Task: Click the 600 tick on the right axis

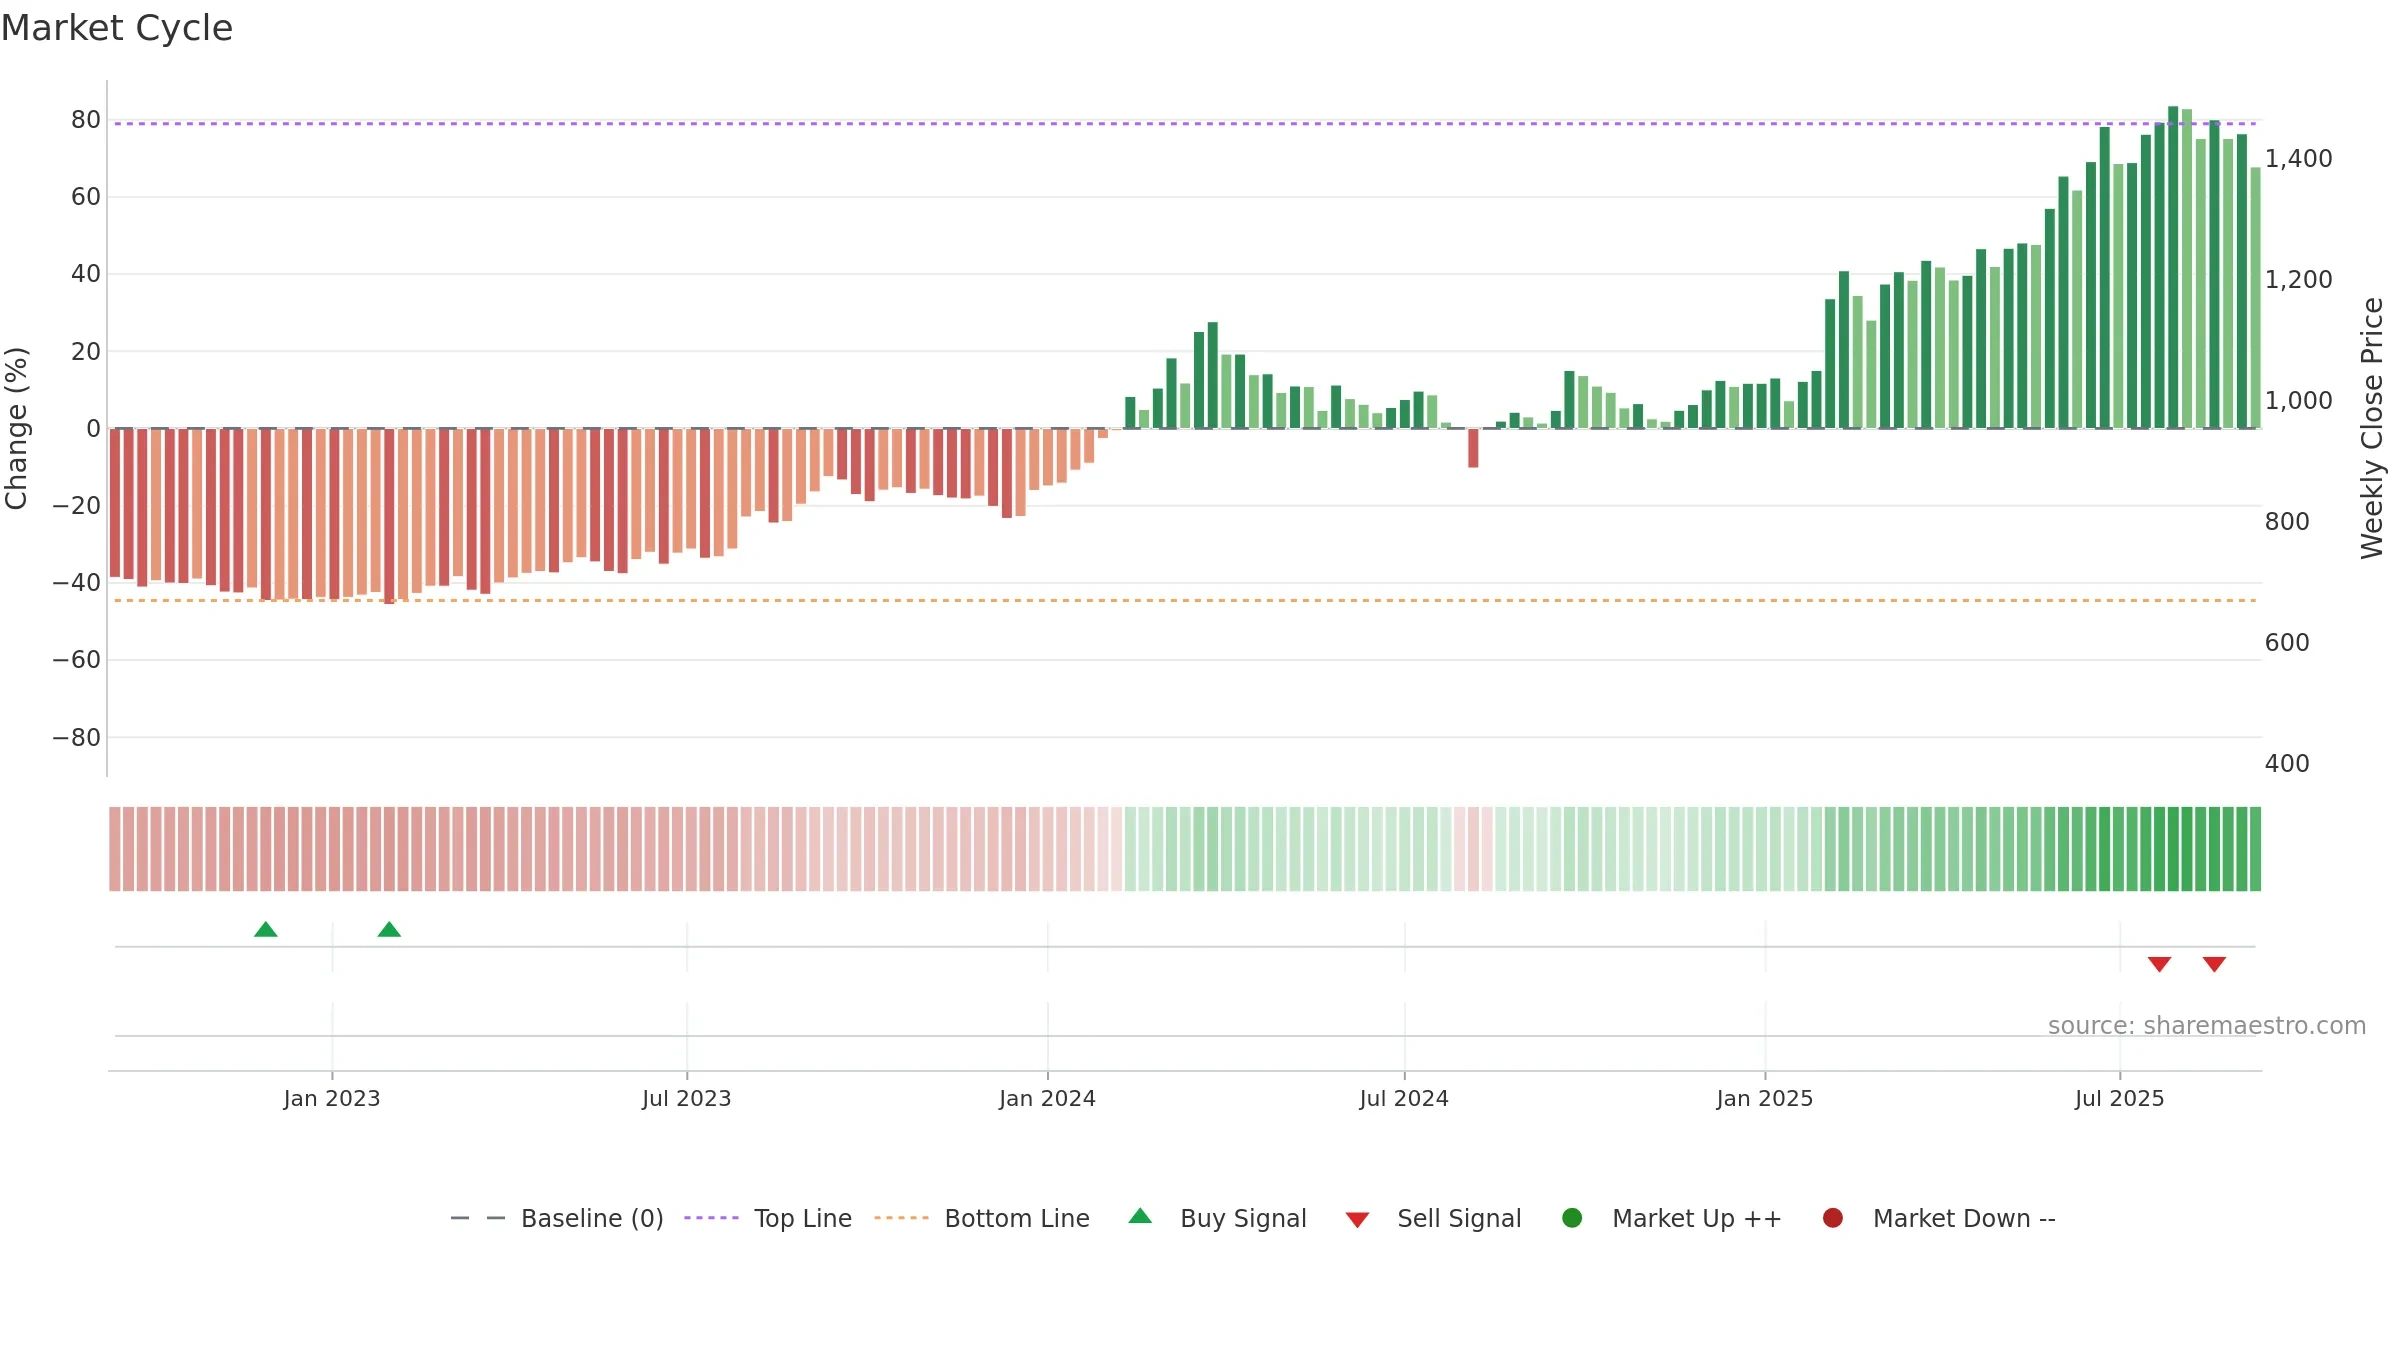Action: point(2287,643)
